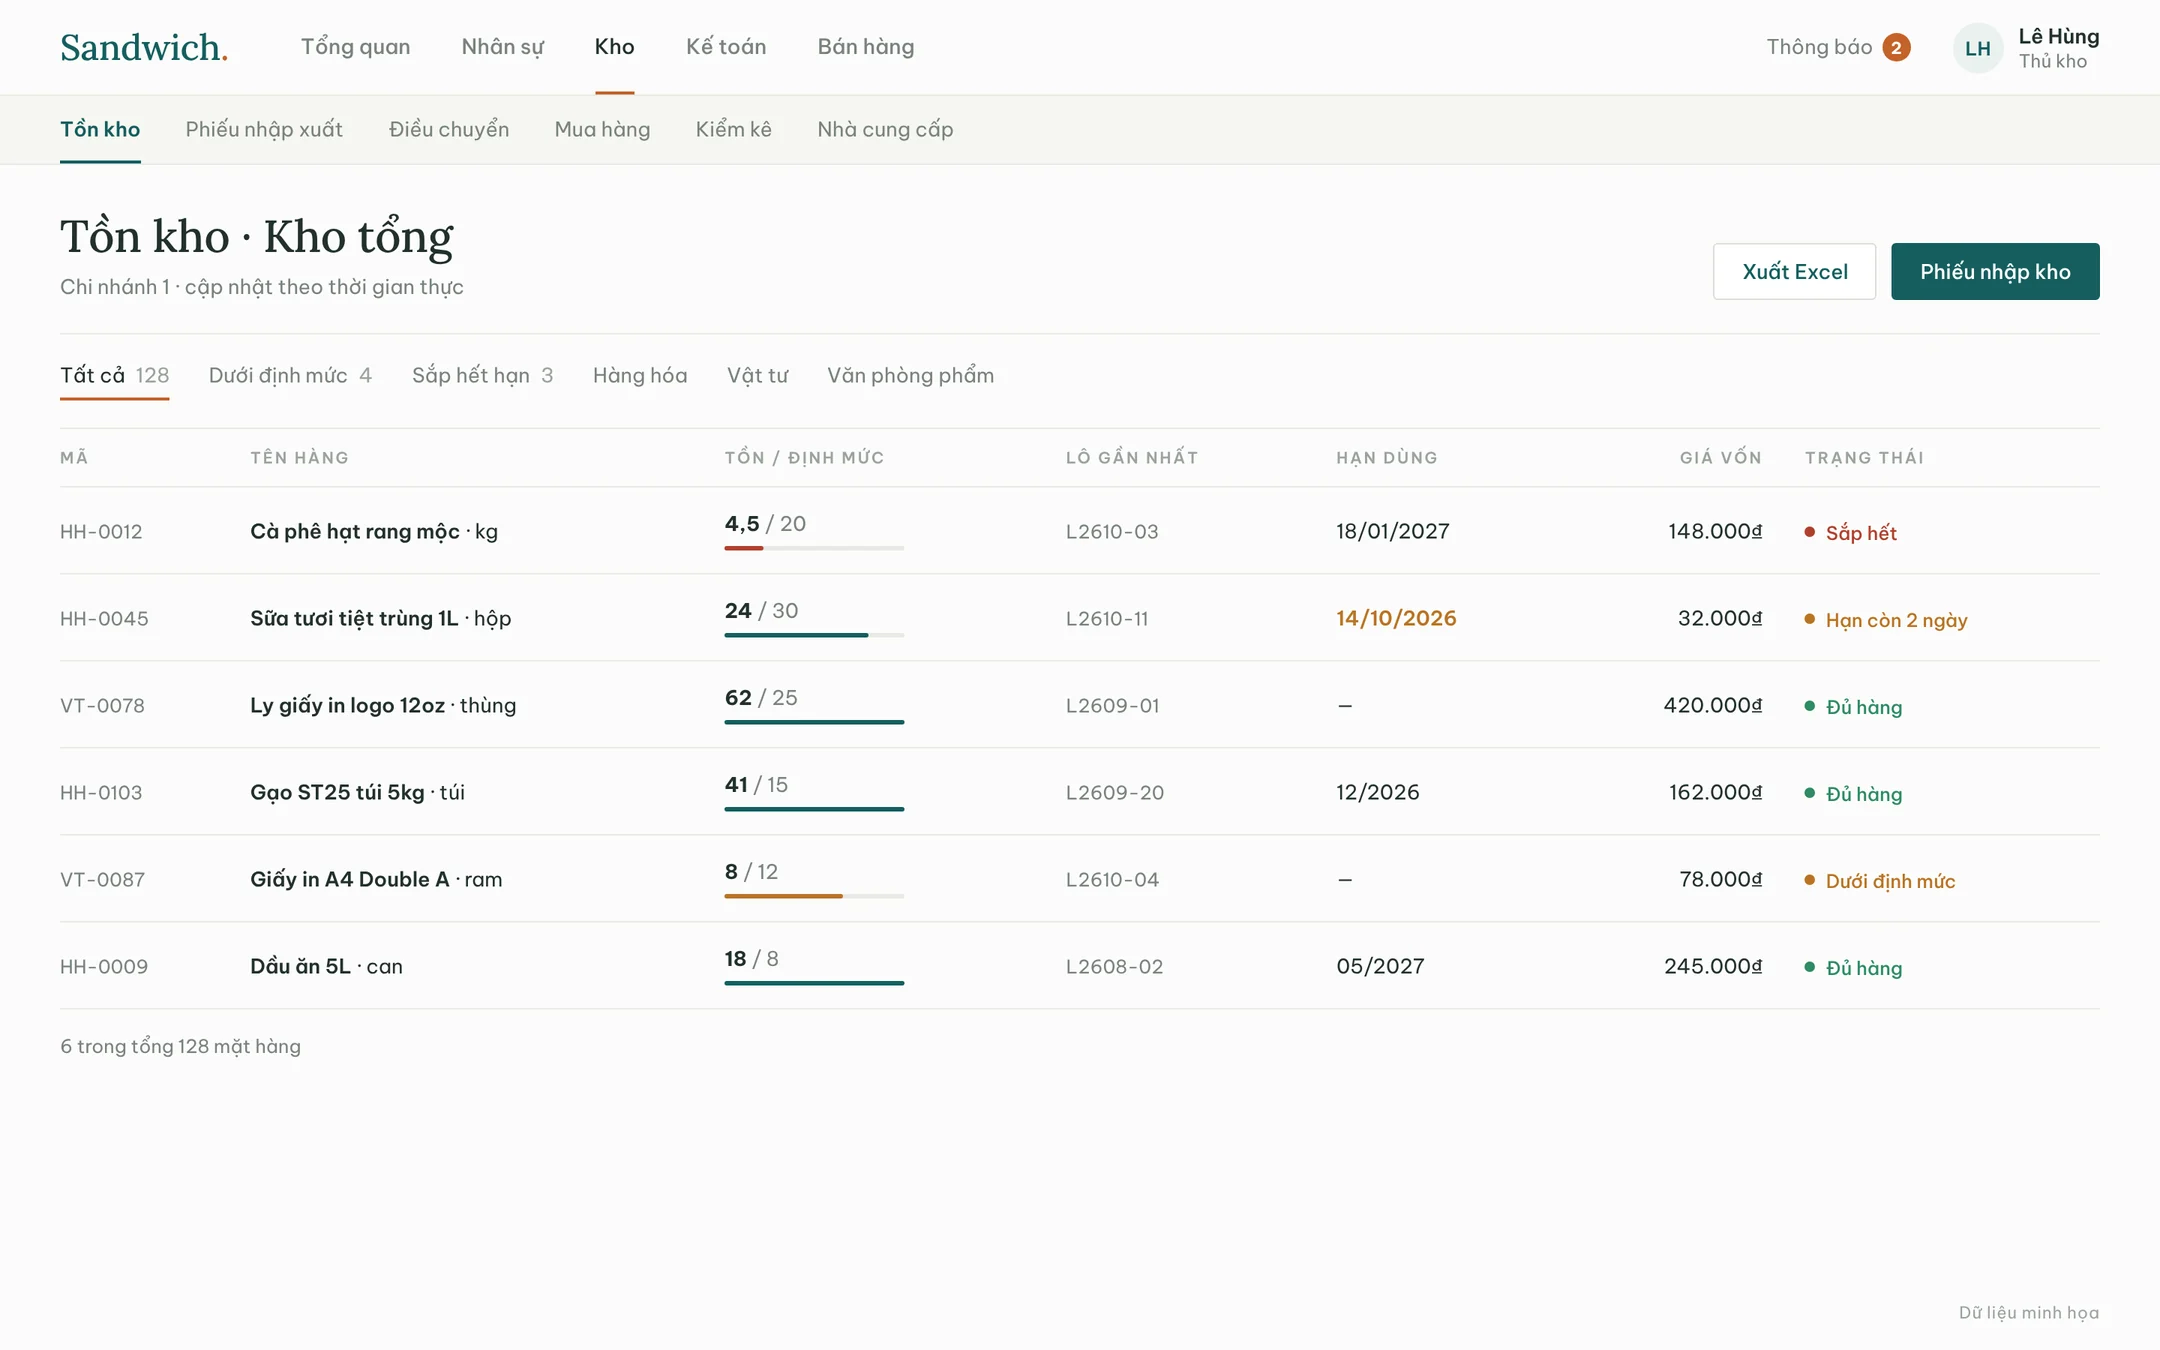Open Lê Hùng profile name
The image size is (2160, 1350).
pos(2058,37)
